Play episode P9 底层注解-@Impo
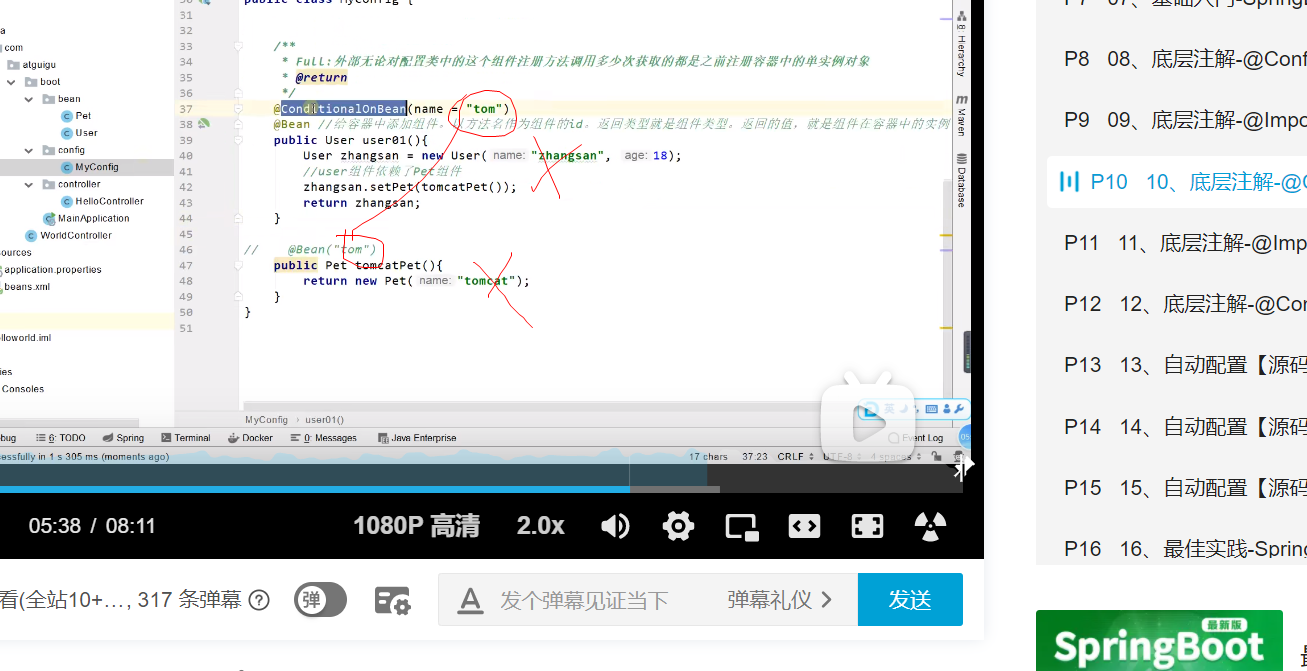Screen dimensions: 1307x671 pyautogui.click(x=1184, y=120)
